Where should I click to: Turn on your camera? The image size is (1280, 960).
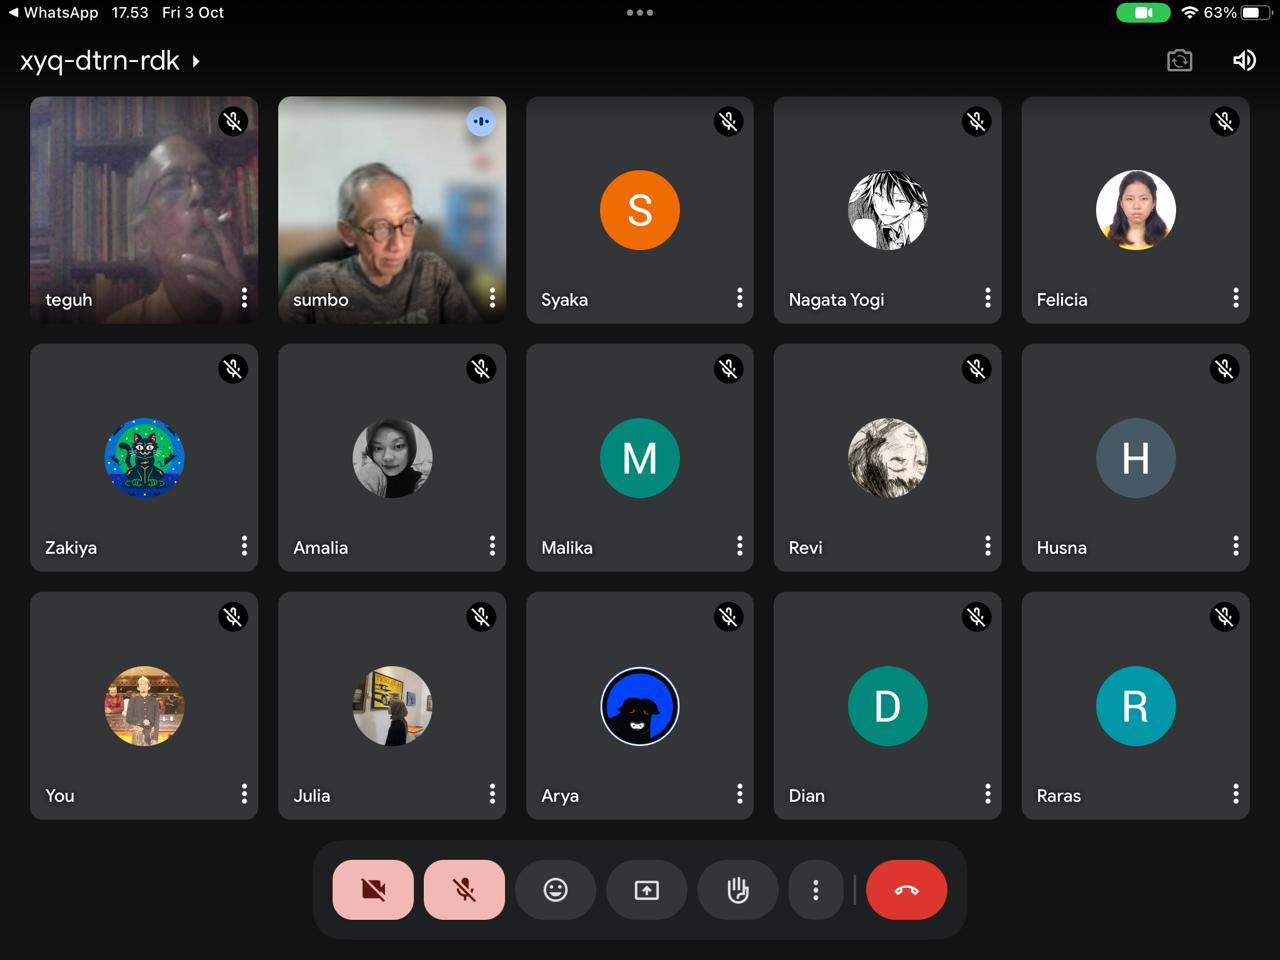(x=373, y=889)
